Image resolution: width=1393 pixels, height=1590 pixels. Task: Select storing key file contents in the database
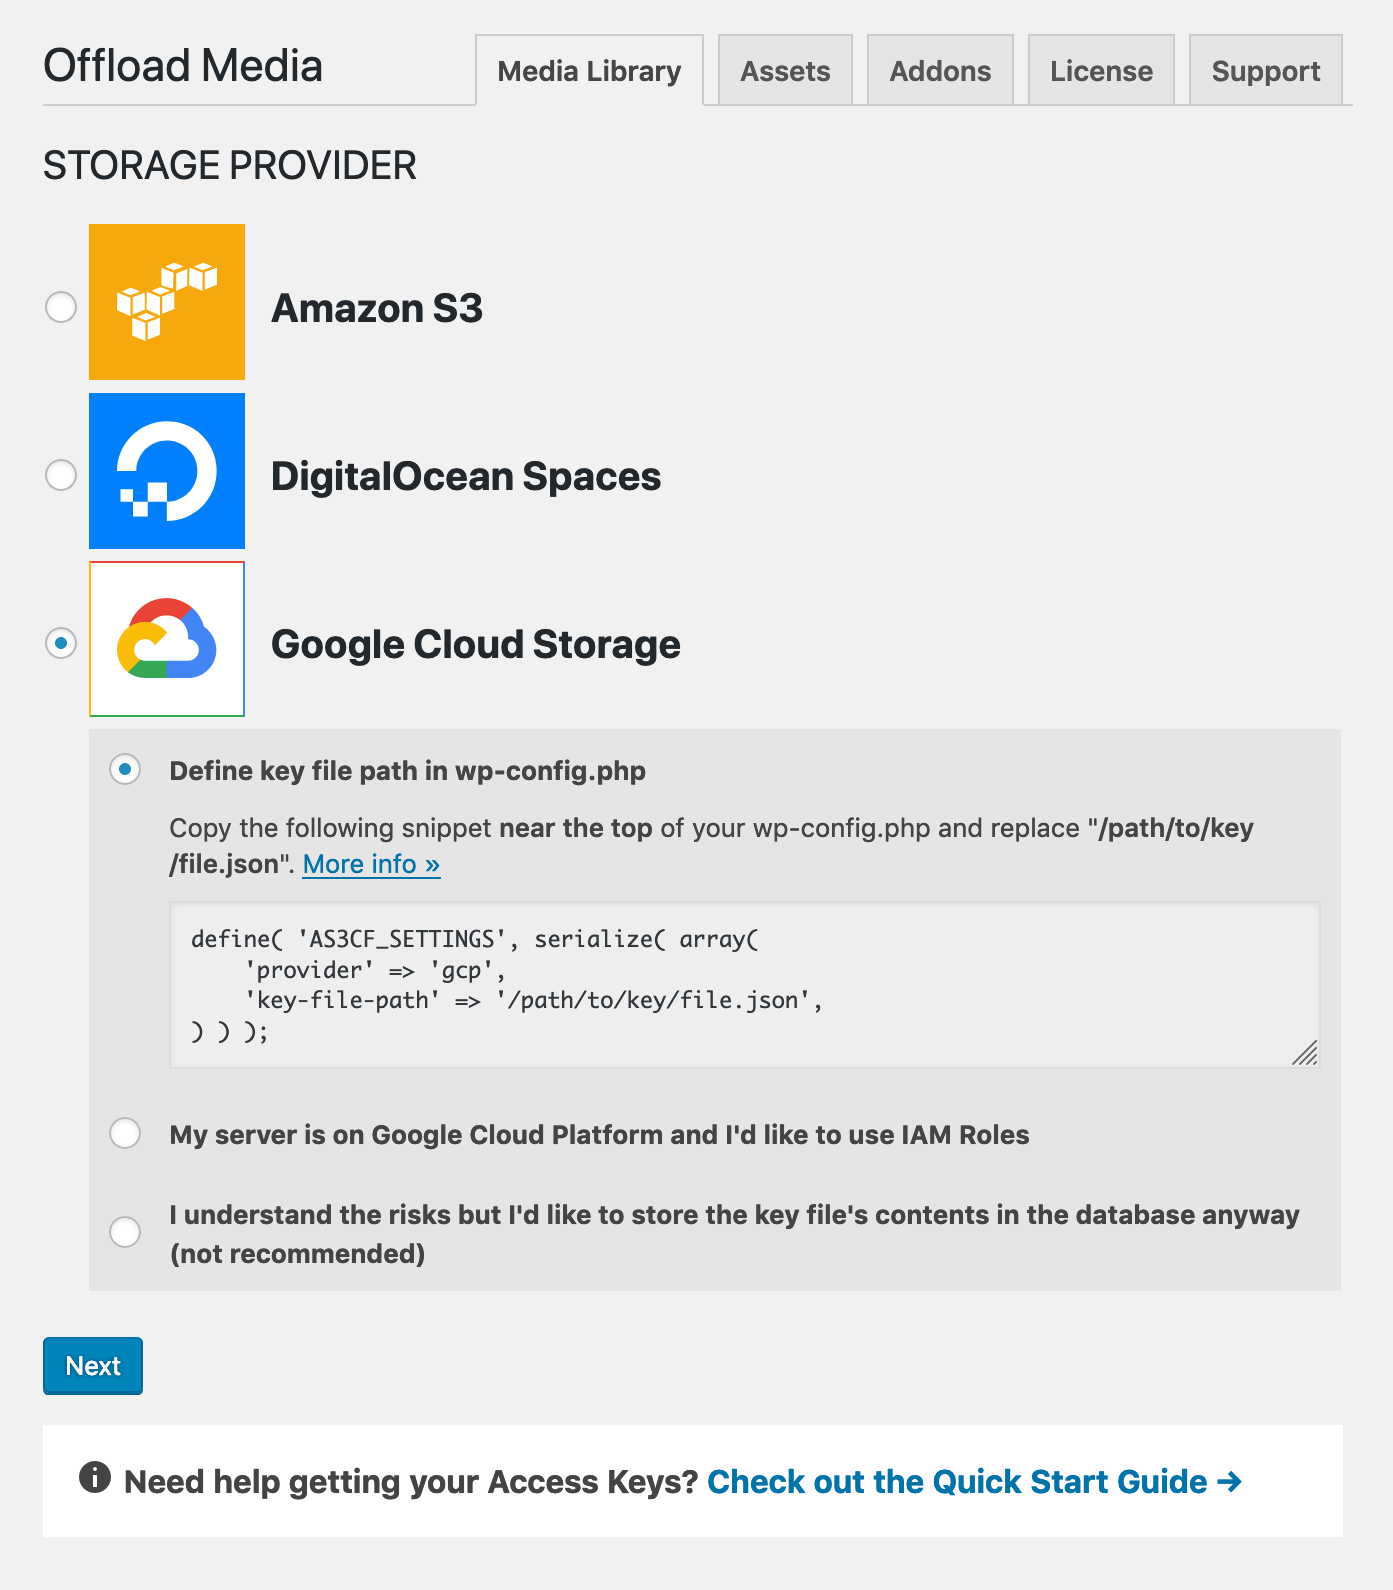point(124,1233)
